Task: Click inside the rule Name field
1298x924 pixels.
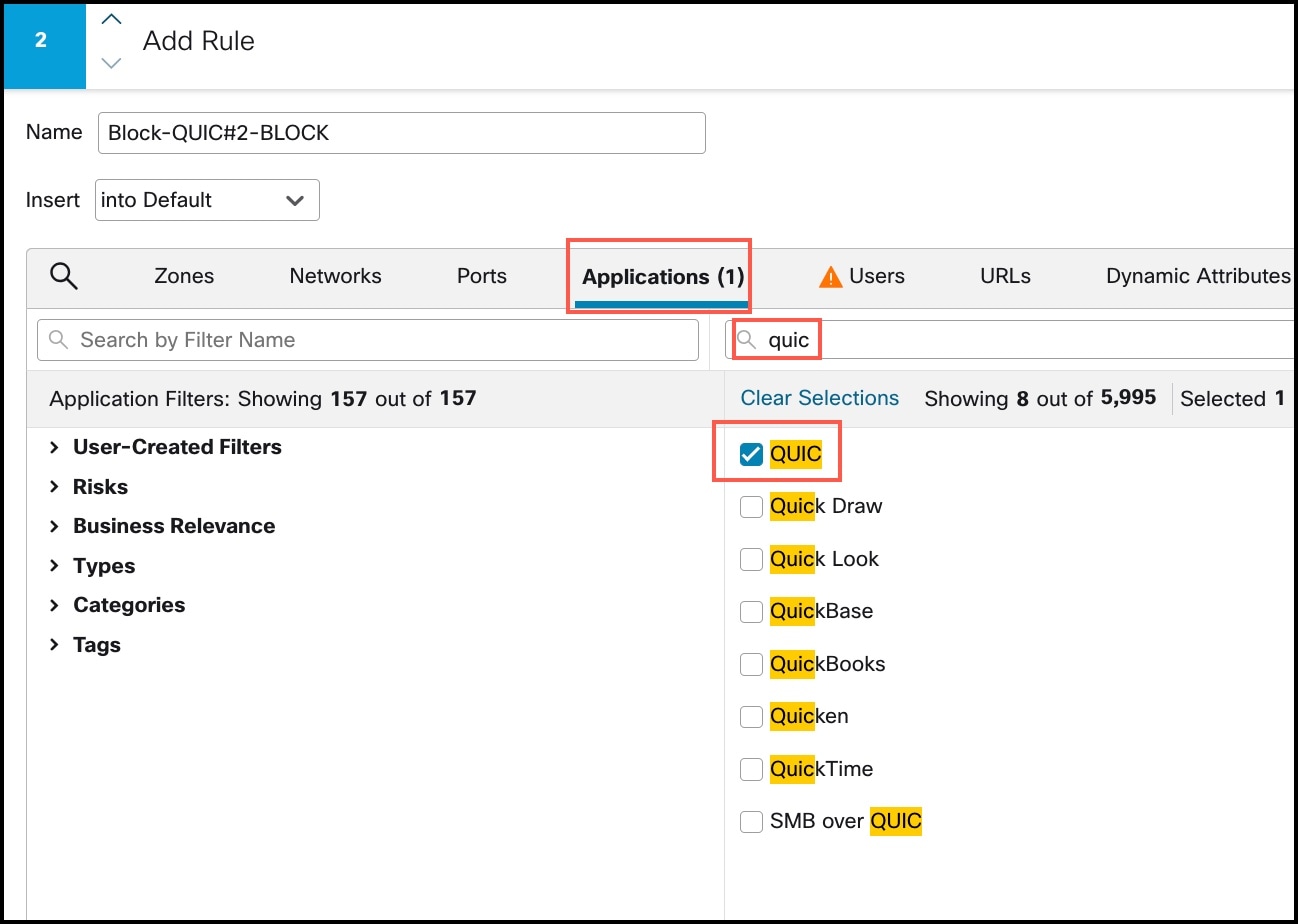Action: click(400, 132)
